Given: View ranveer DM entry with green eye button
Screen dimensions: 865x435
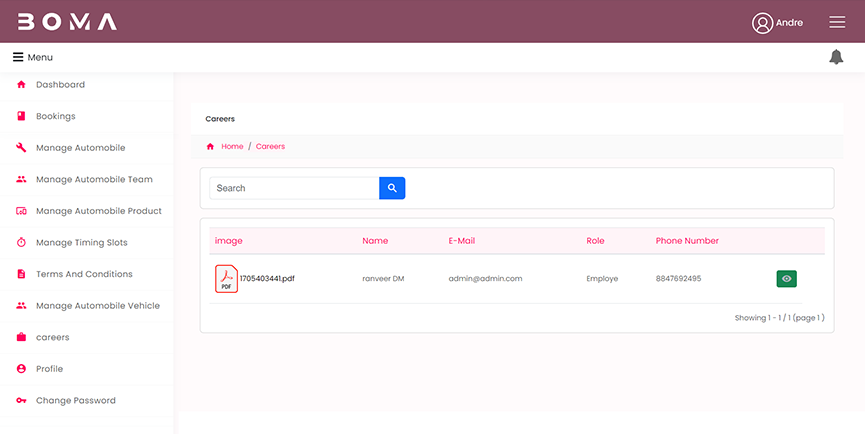Looking at the screenshot, I should pyautogui.click(x=786, y=279).
